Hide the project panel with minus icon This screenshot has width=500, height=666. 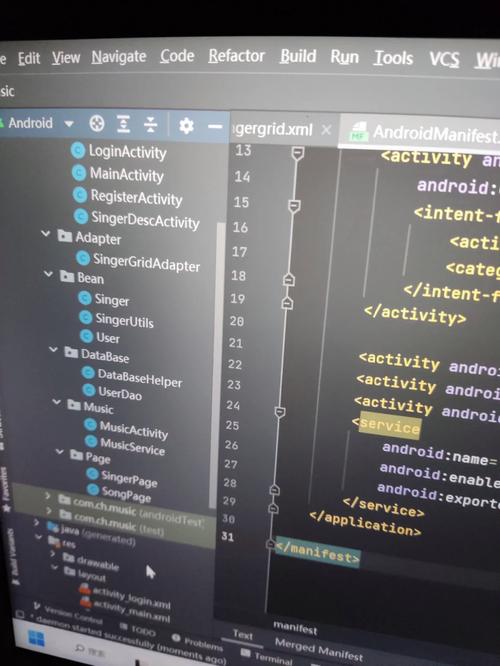pos(215,127)
